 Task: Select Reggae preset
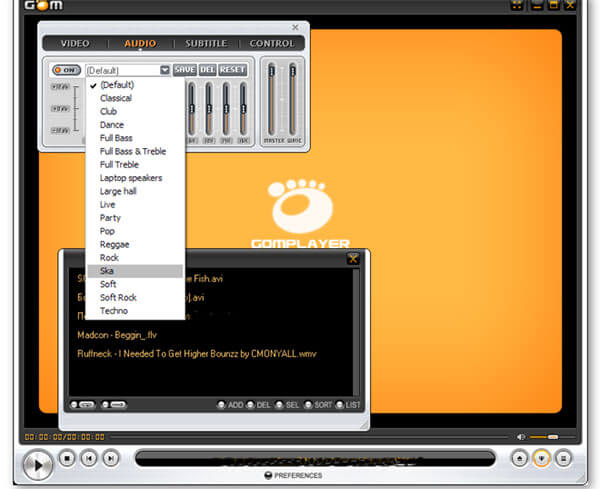[x=135, y=244]
